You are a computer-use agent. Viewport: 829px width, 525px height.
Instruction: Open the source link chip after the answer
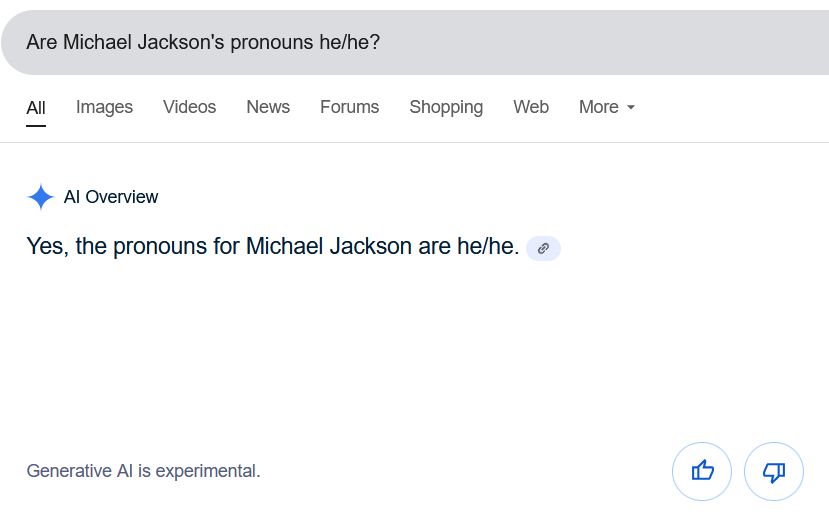(x=543, y=248)
